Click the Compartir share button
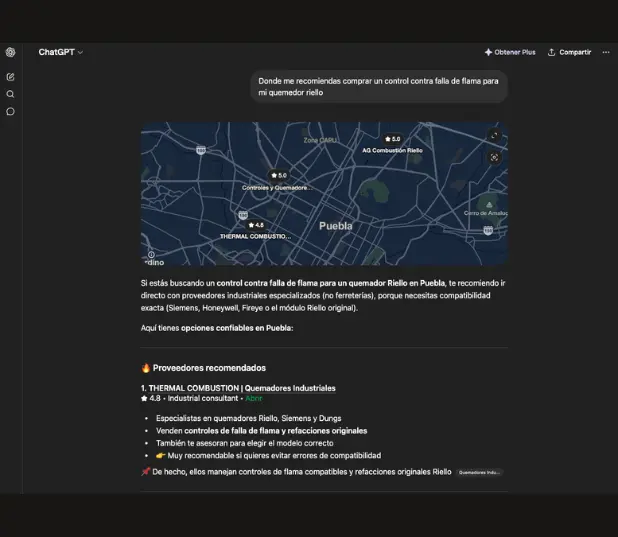 (570, 52)
